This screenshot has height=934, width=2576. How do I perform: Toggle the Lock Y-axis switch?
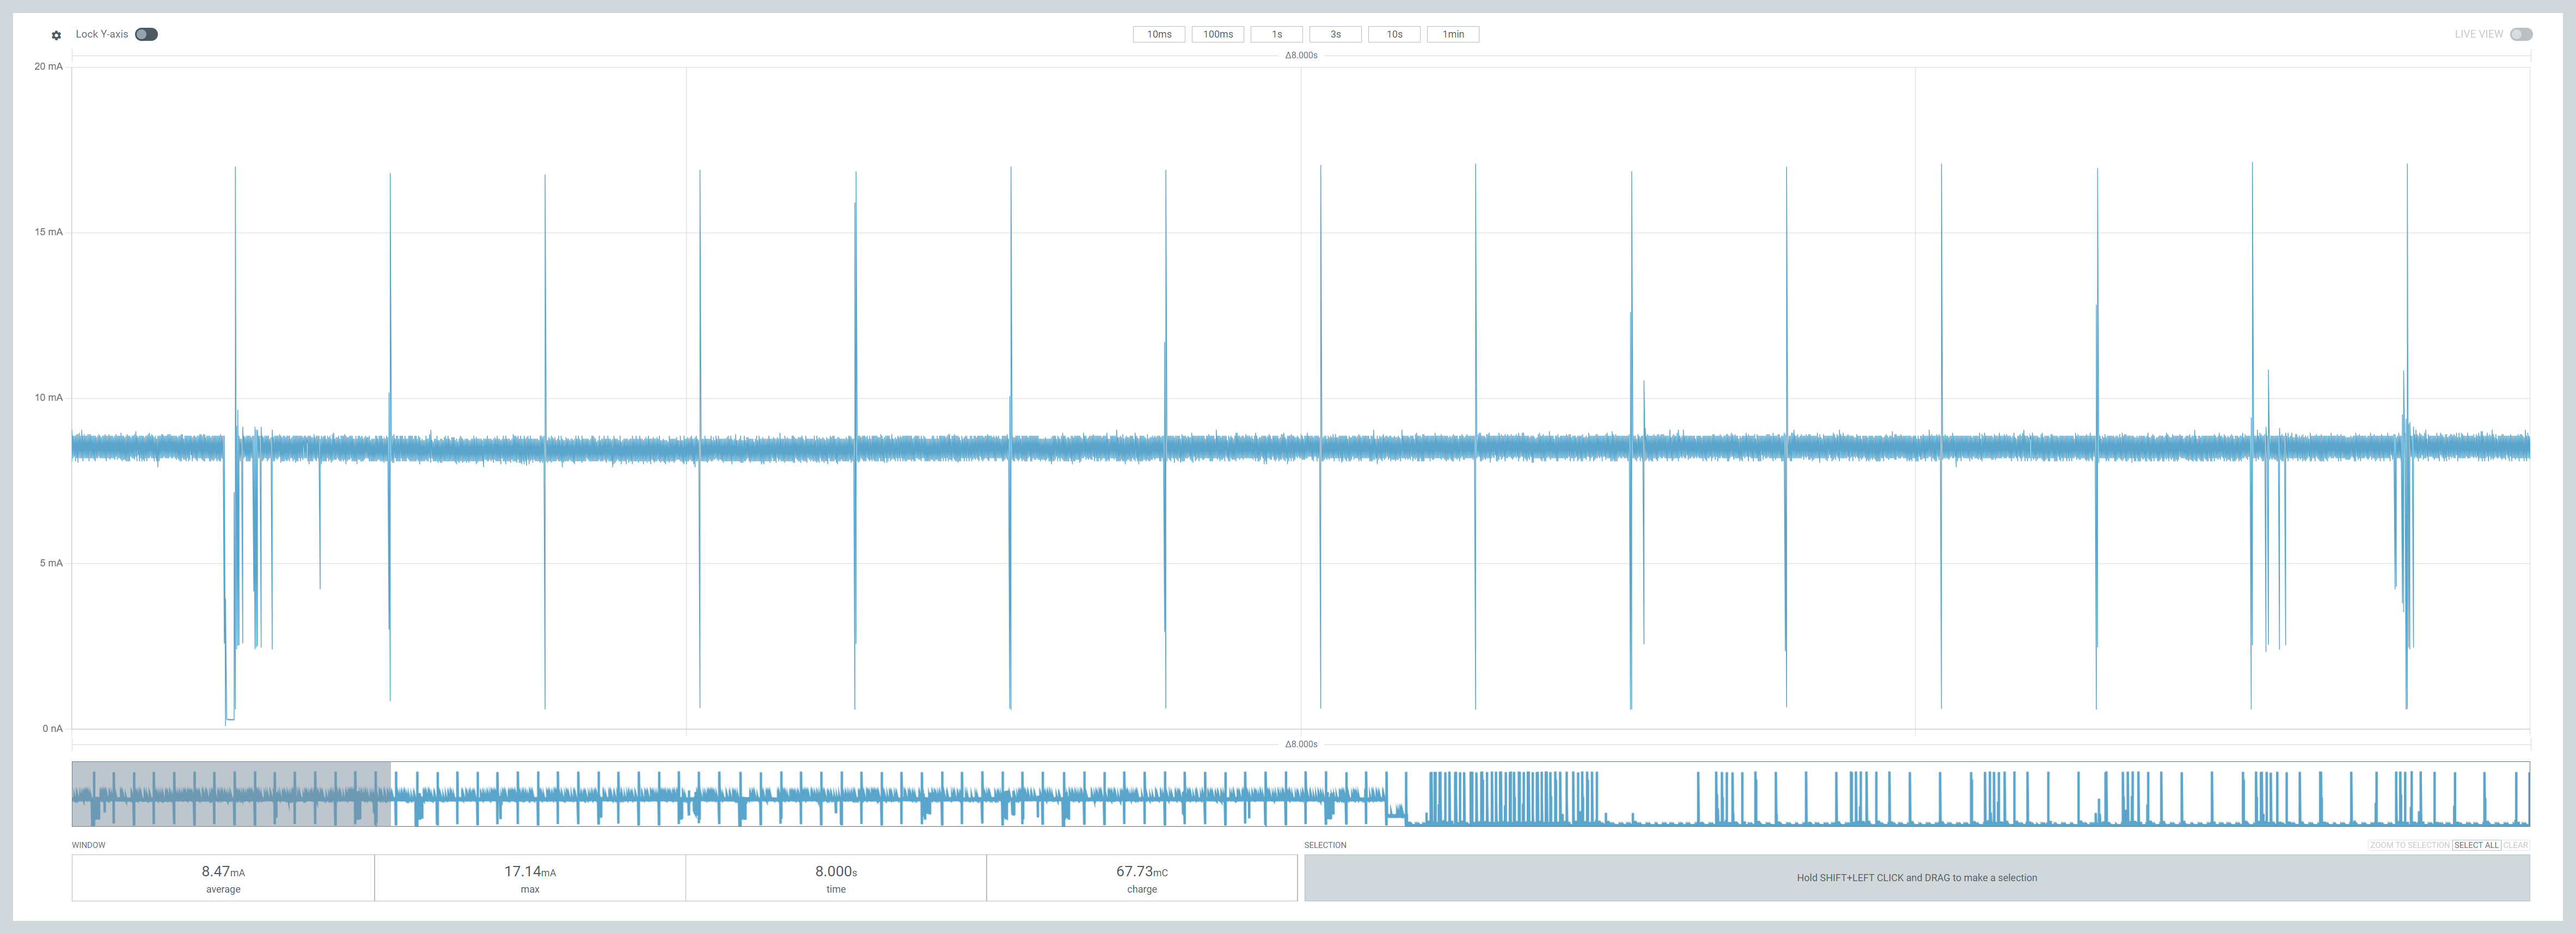click(x=146, y=34)
